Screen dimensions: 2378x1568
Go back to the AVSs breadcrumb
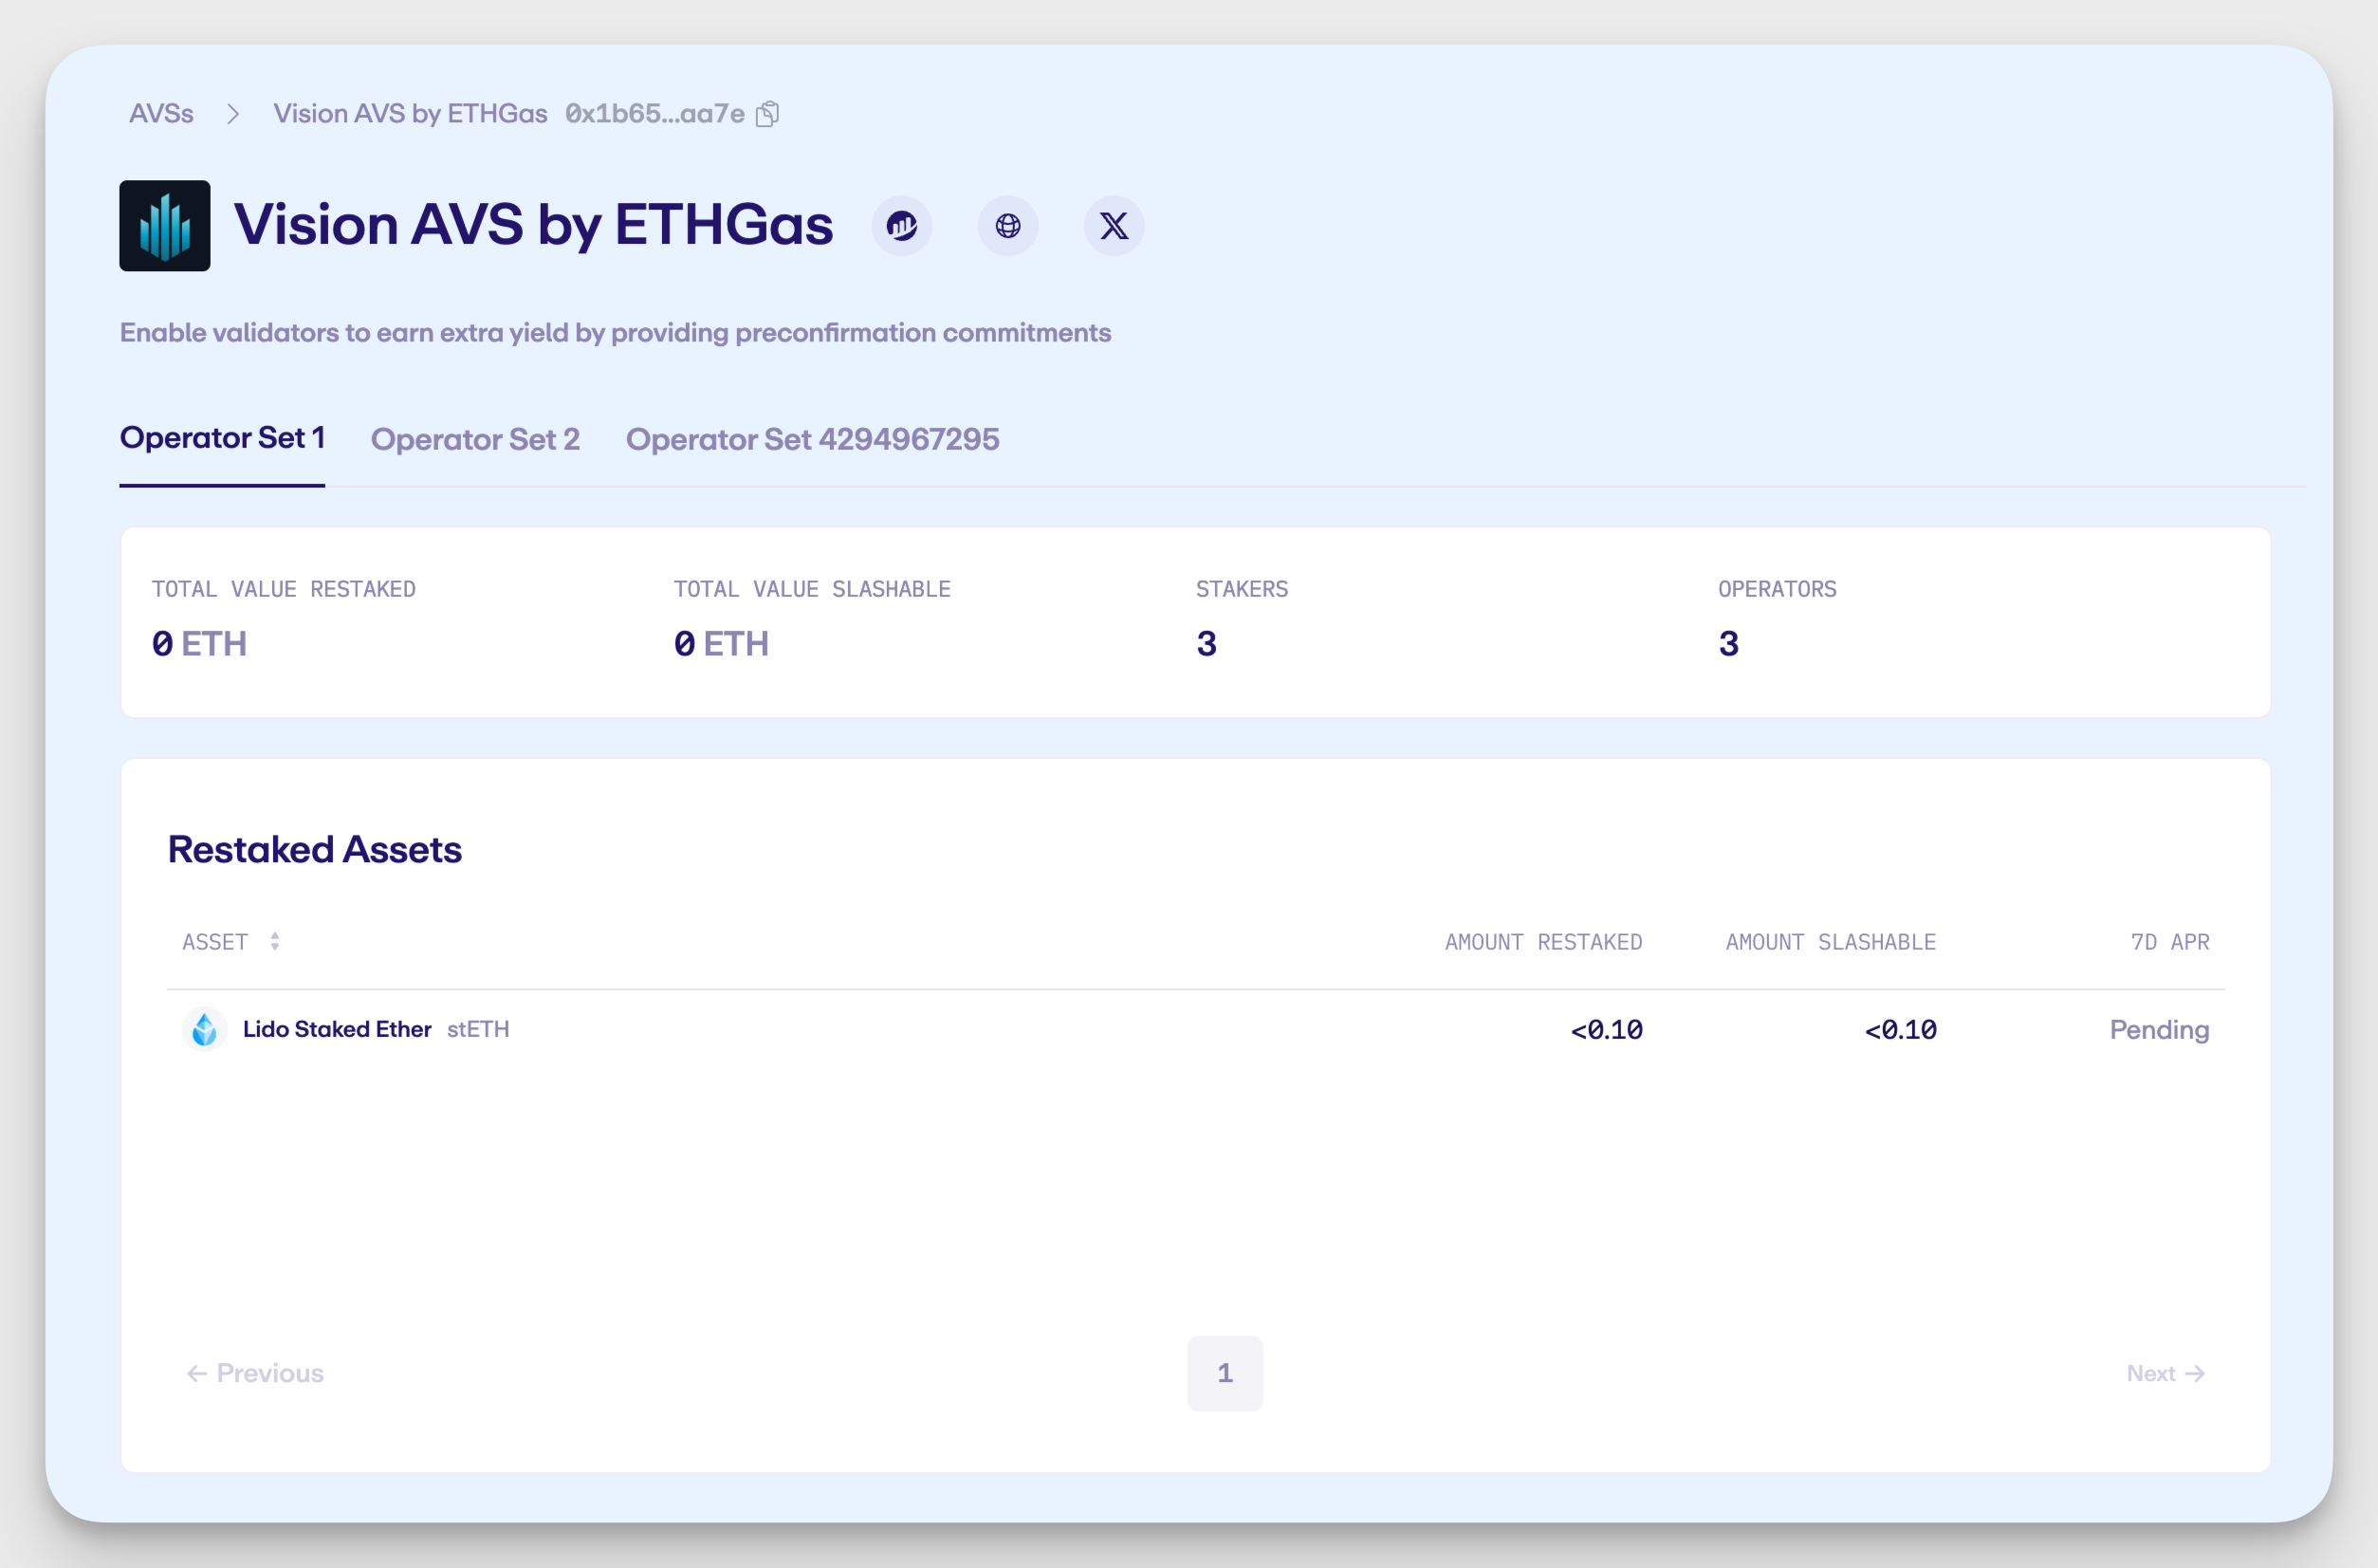161,114
